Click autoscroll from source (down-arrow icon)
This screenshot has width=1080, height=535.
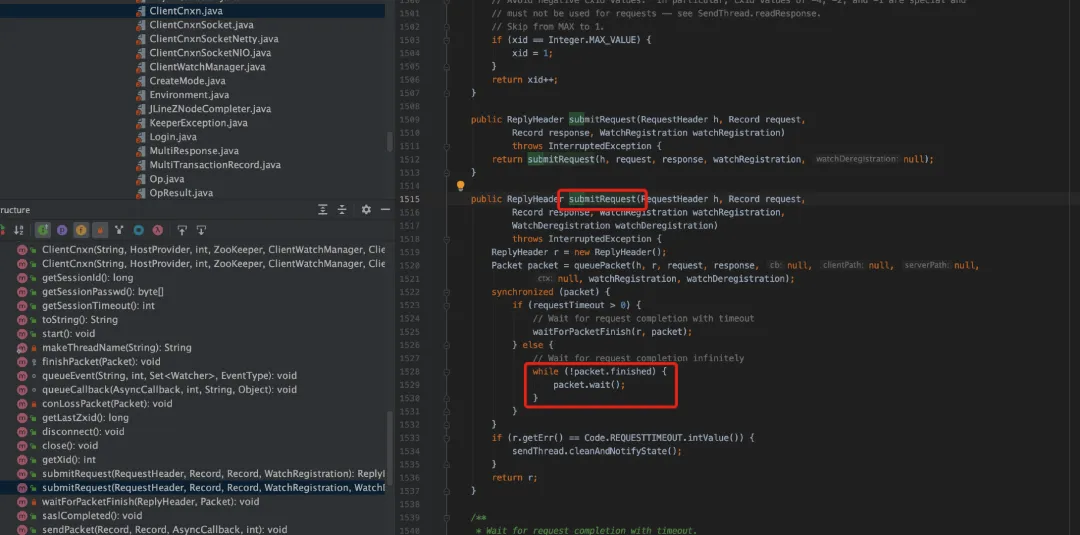pos(201,230)
